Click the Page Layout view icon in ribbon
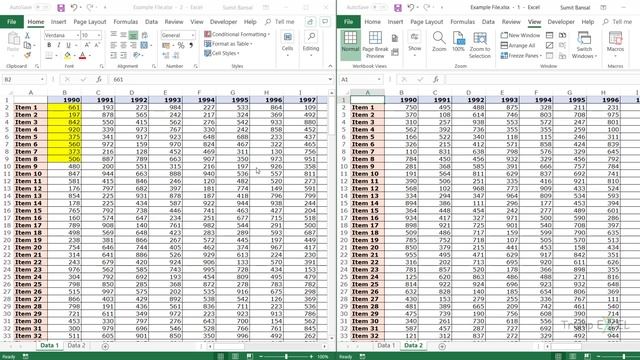The image size is (640, 360). [395, 38]
